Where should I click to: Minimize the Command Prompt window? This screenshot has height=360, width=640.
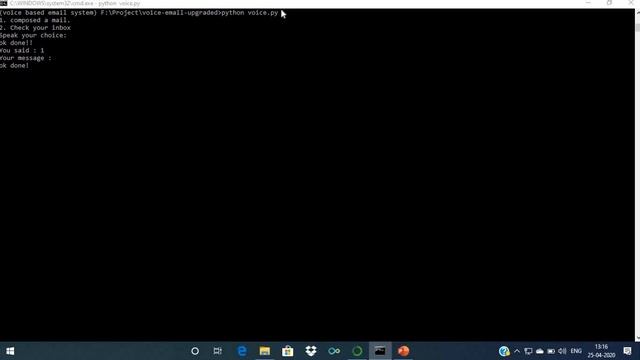click(588, 3)
